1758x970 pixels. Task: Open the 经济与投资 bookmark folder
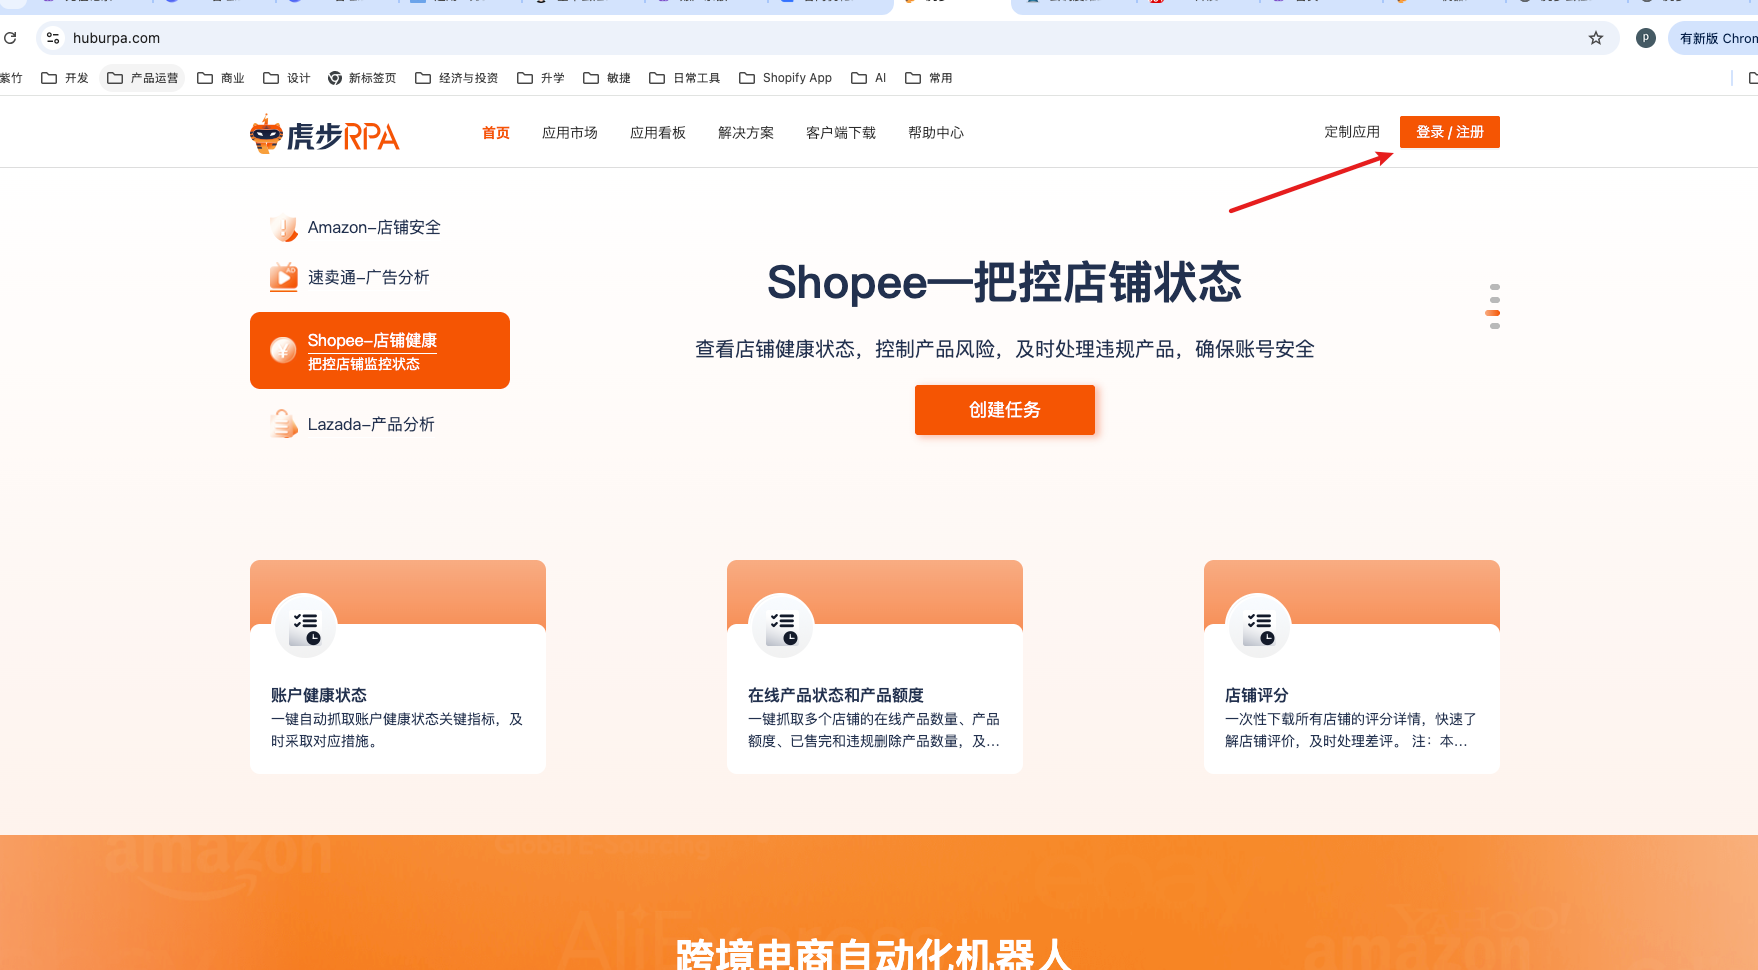pyautogui.click(x=457, y=78)
